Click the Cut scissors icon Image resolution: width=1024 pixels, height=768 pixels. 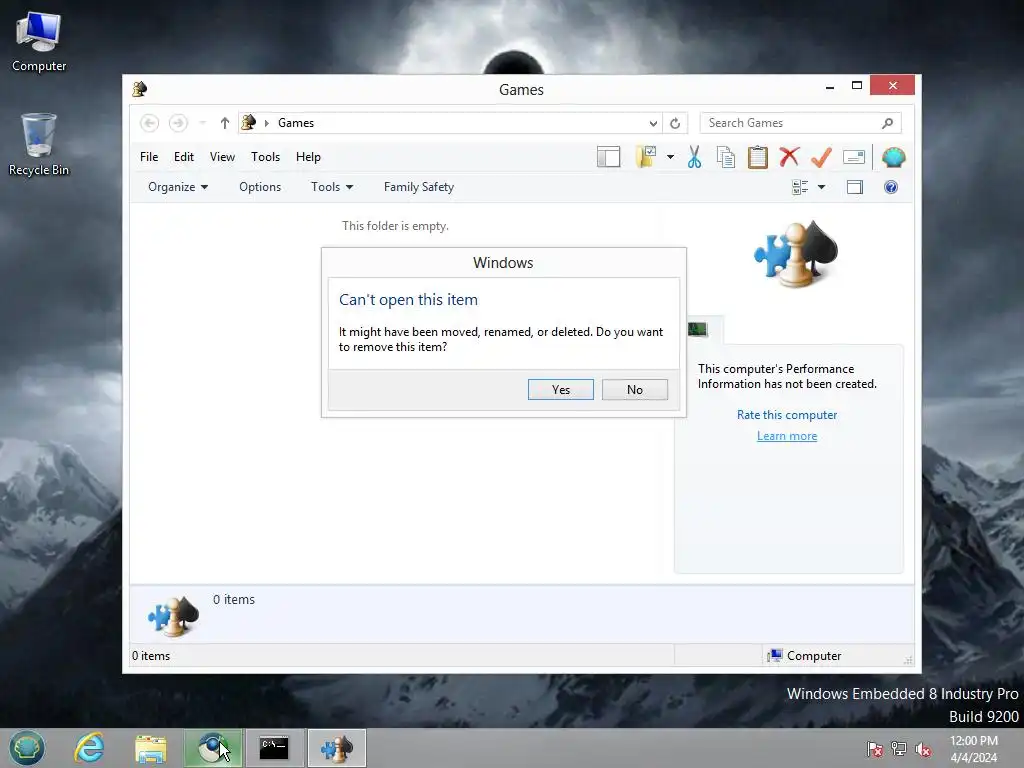pos(694,157)
